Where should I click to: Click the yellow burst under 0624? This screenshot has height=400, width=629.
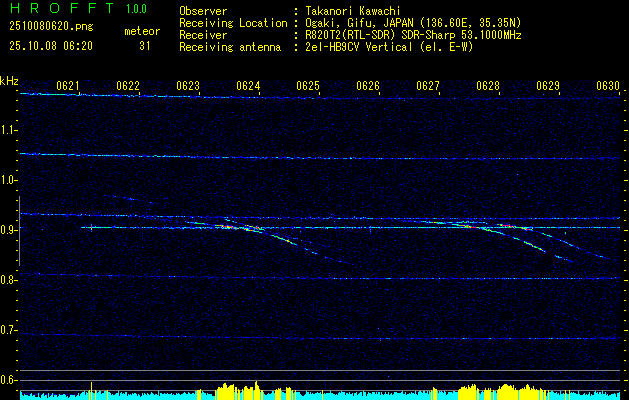point(237,391)
